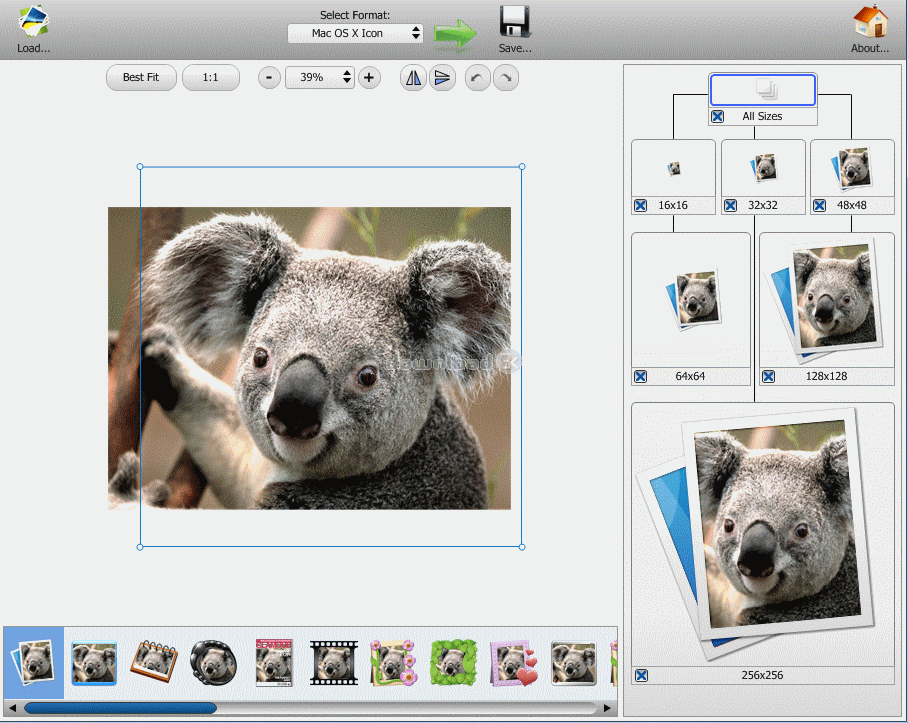Choose the hearts frame style
This screenshot has height=723, width=908.
514,663
